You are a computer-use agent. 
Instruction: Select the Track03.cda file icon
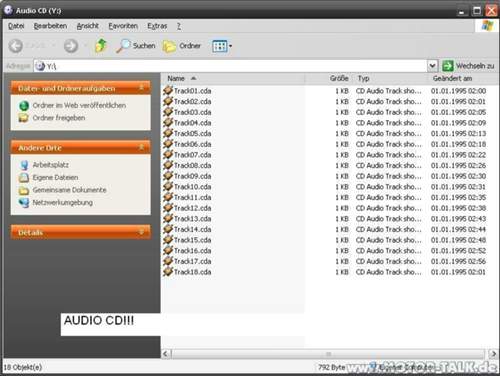point(168,112)
